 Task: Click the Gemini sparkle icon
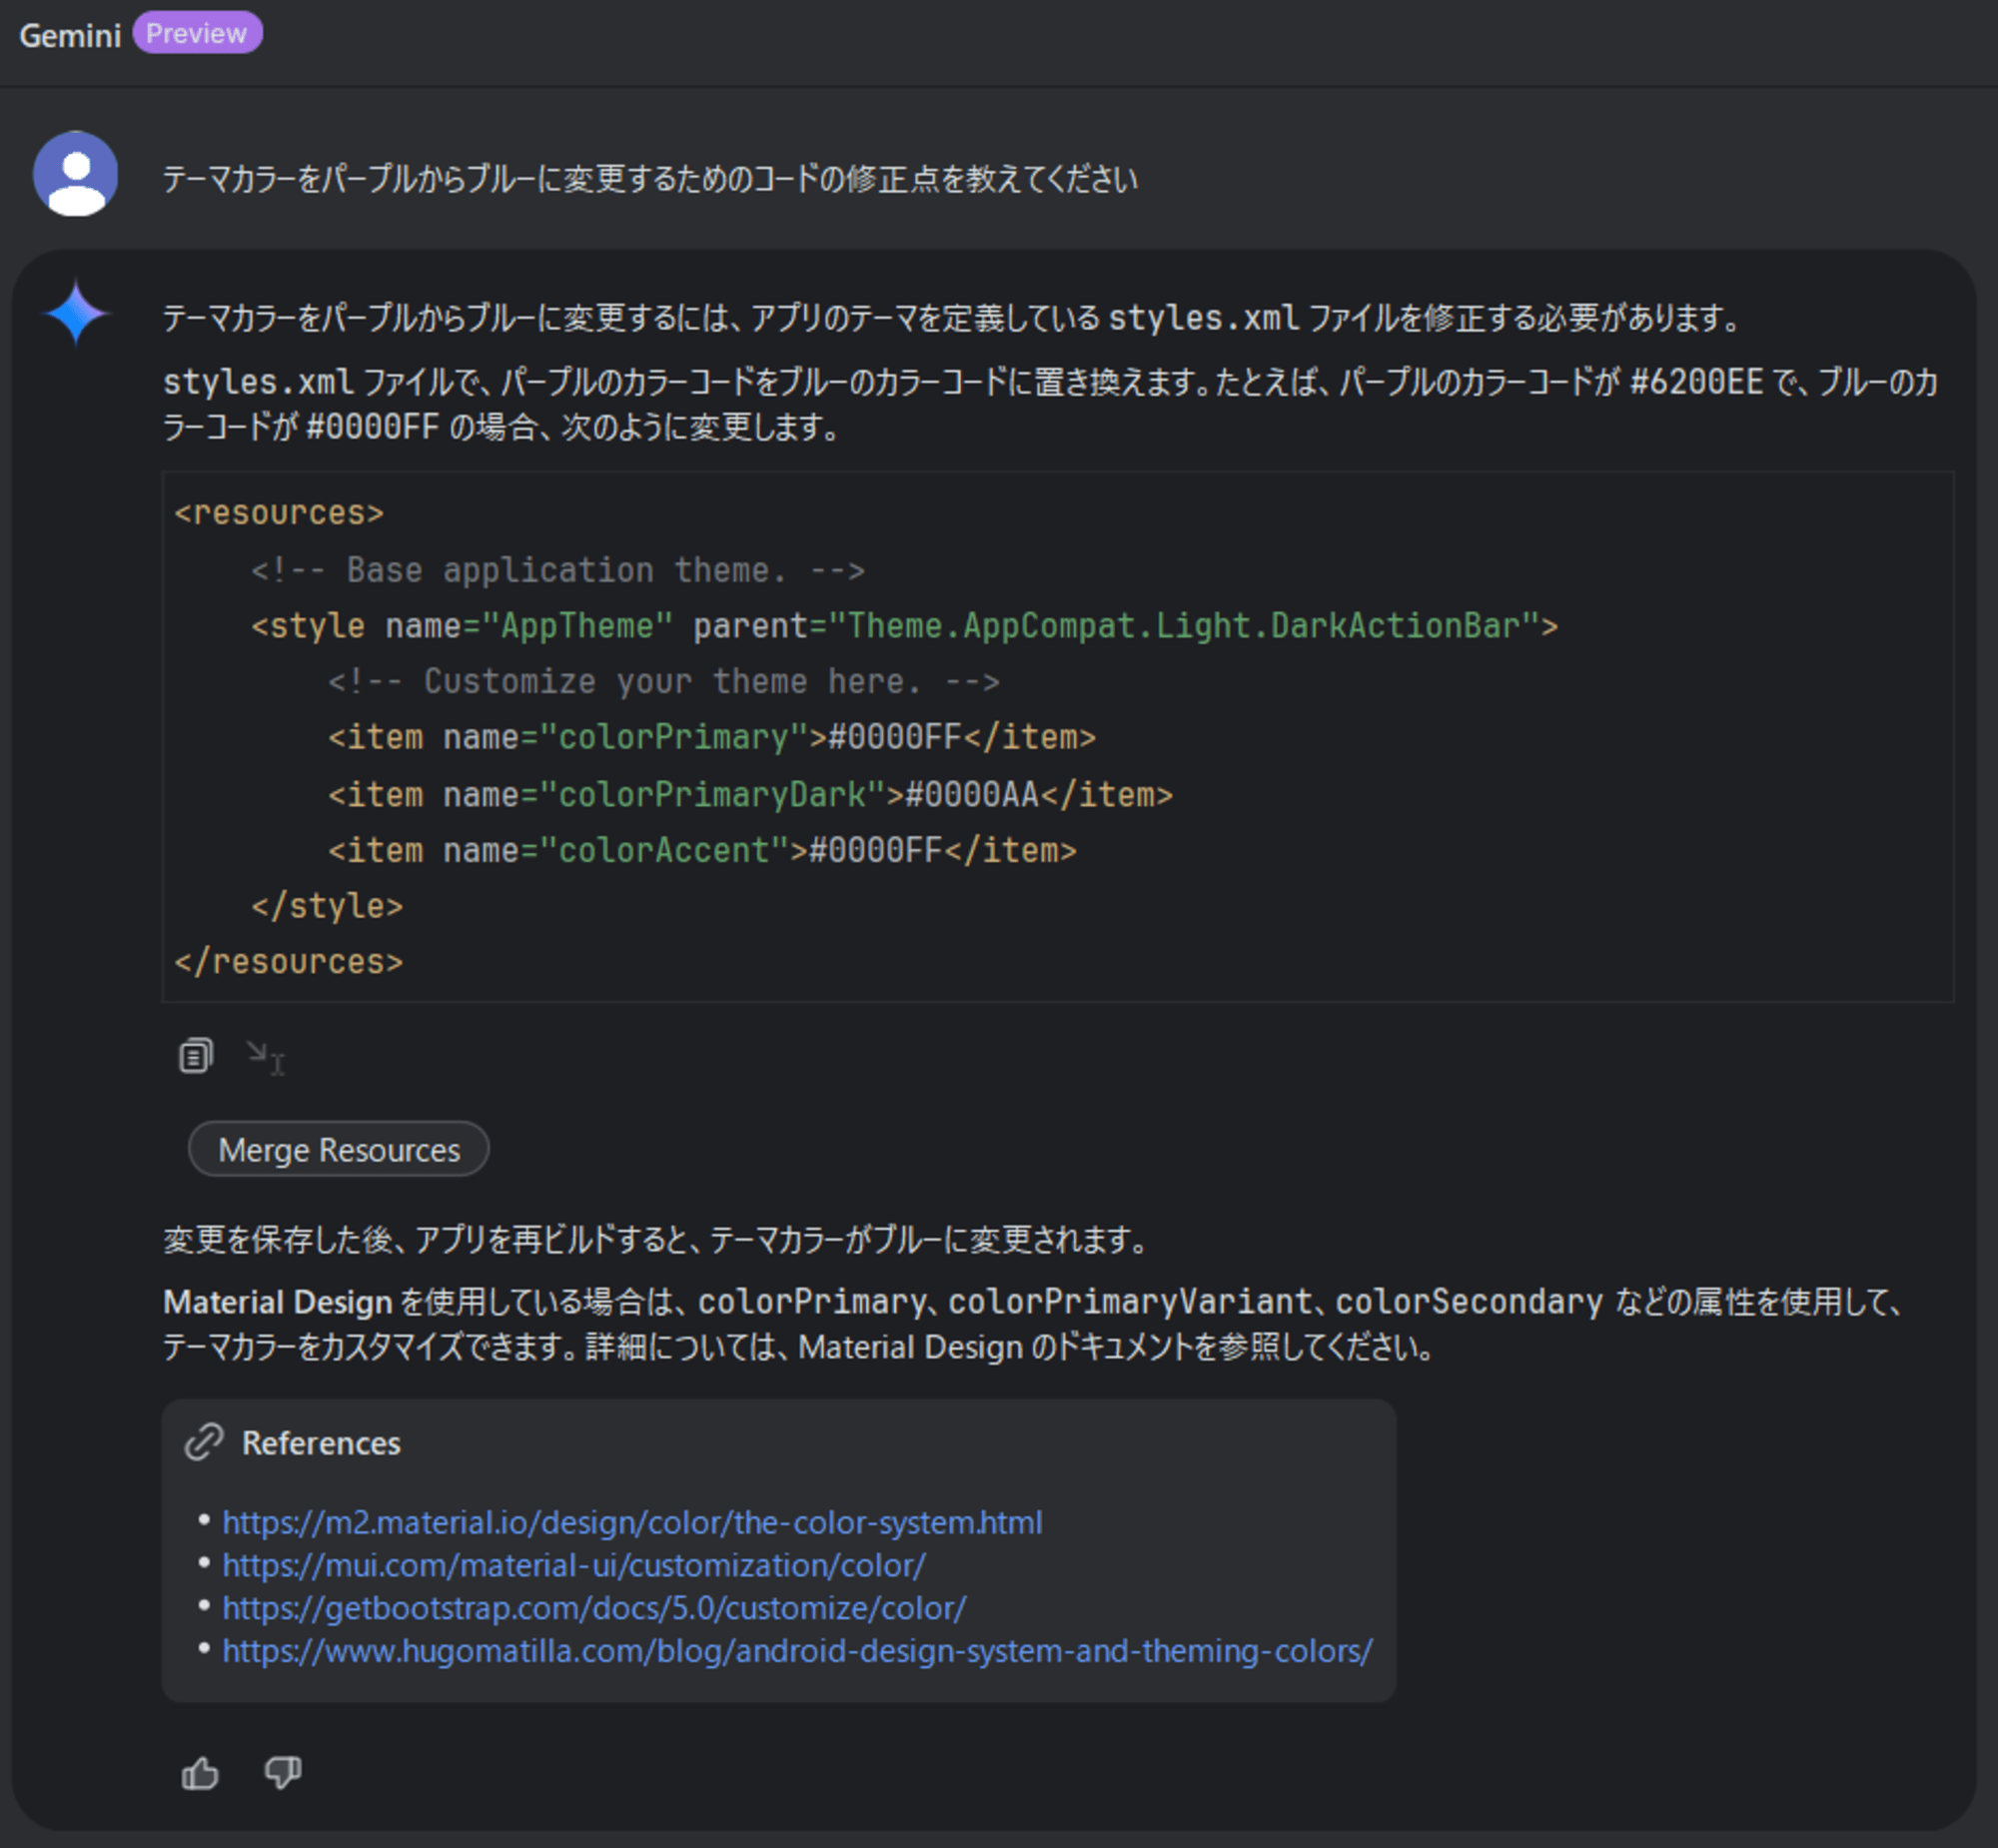(x=76, y=313)
